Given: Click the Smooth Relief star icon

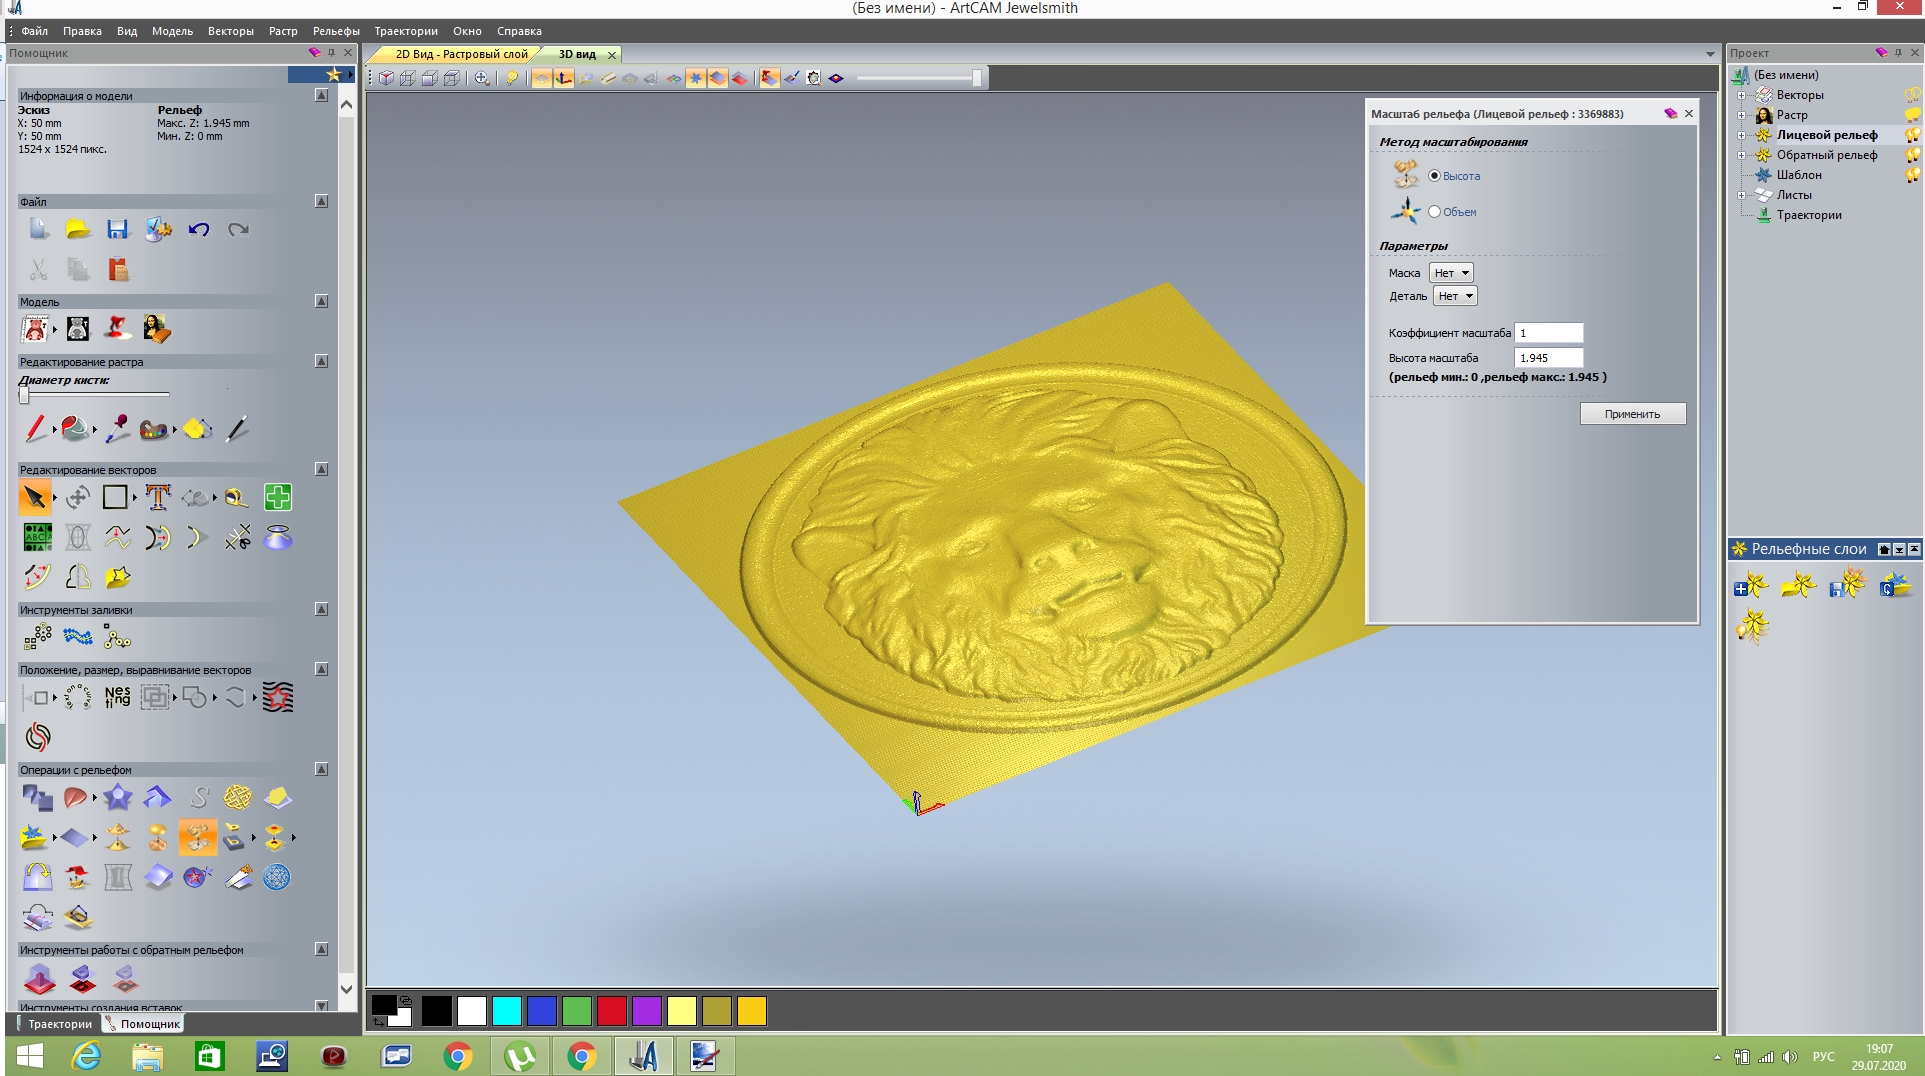Looking at the screenshot, I should tap(117, 797).
